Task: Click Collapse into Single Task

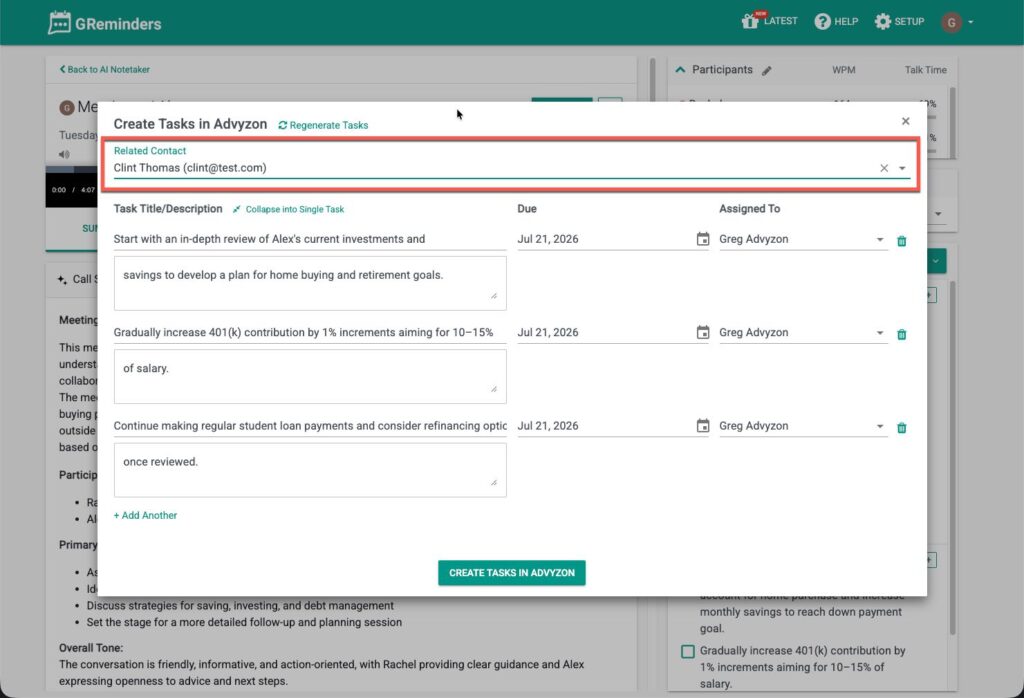Action: point(288,210)
